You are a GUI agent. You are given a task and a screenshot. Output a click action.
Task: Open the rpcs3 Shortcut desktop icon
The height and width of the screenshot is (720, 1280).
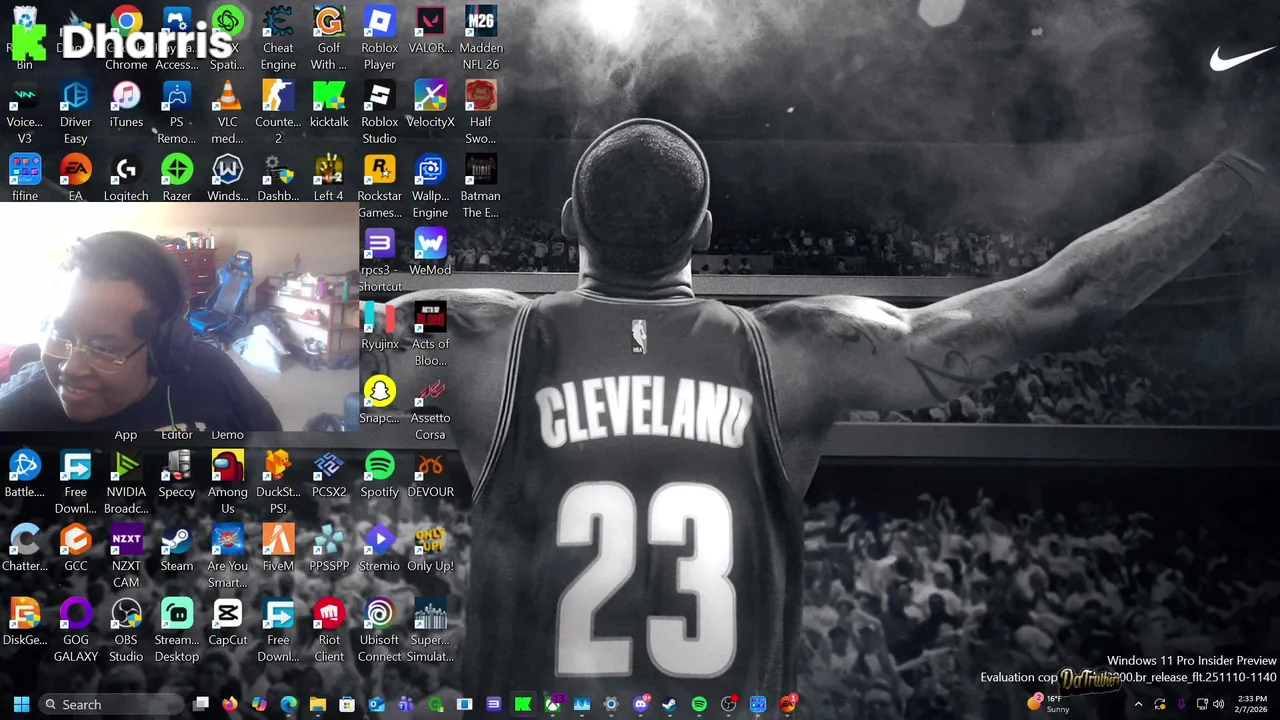[380, 260]
